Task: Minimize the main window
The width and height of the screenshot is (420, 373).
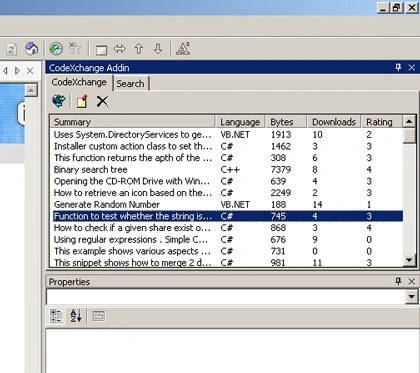Action: 383,8
